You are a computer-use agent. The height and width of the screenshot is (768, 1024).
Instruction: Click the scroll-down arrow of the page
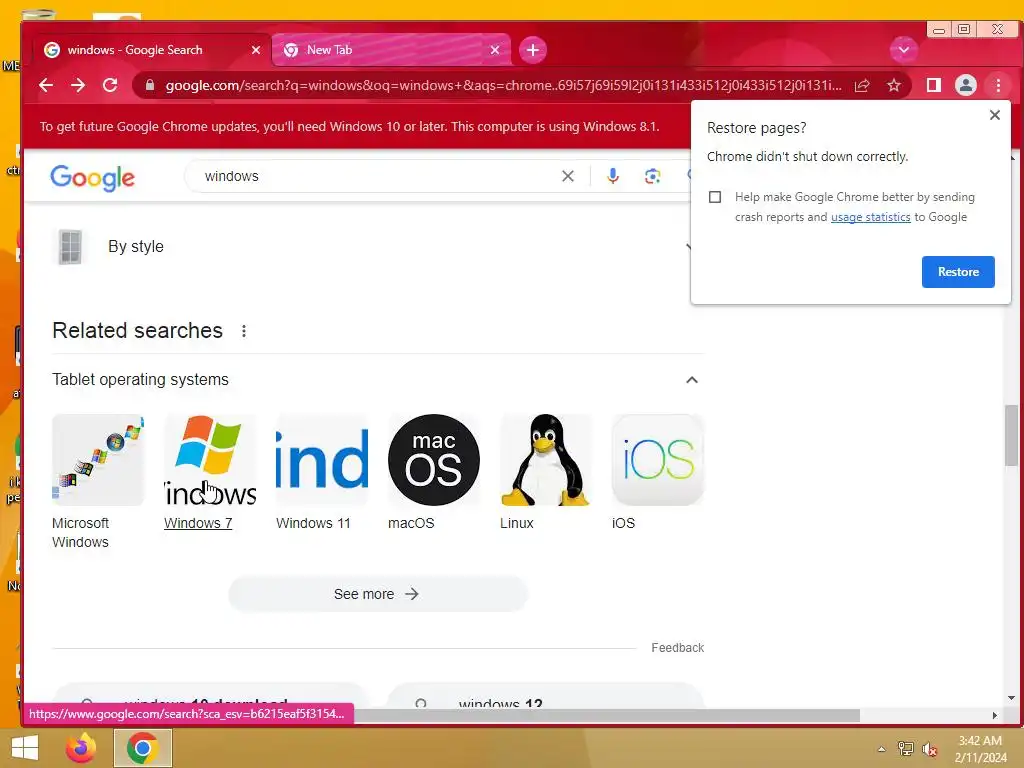coord(1011,698)
